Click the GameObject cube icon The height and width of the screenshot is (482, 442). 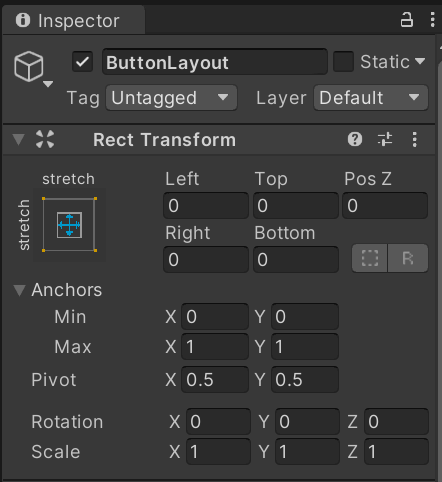pos(29,67)
